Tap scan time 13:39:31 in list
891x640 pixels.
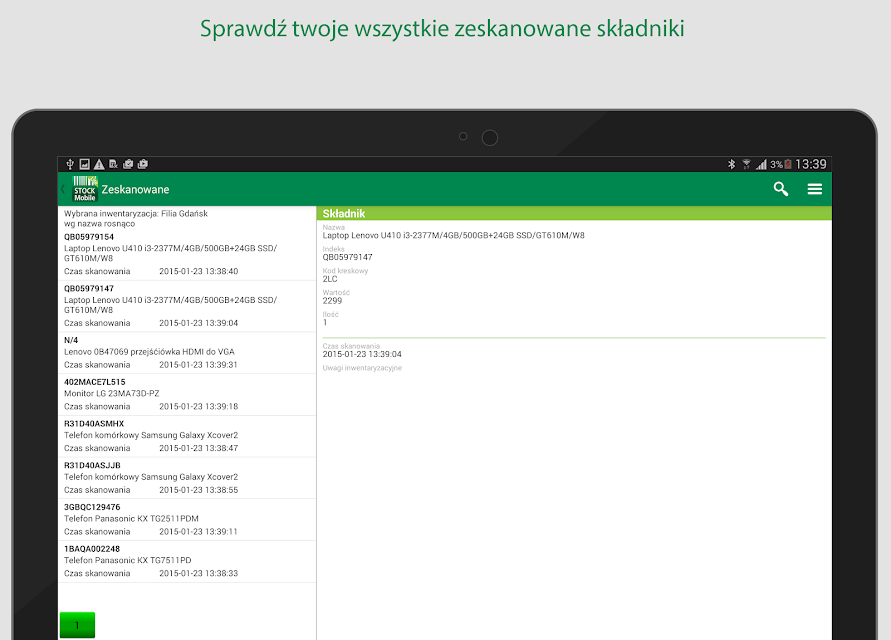198,365
